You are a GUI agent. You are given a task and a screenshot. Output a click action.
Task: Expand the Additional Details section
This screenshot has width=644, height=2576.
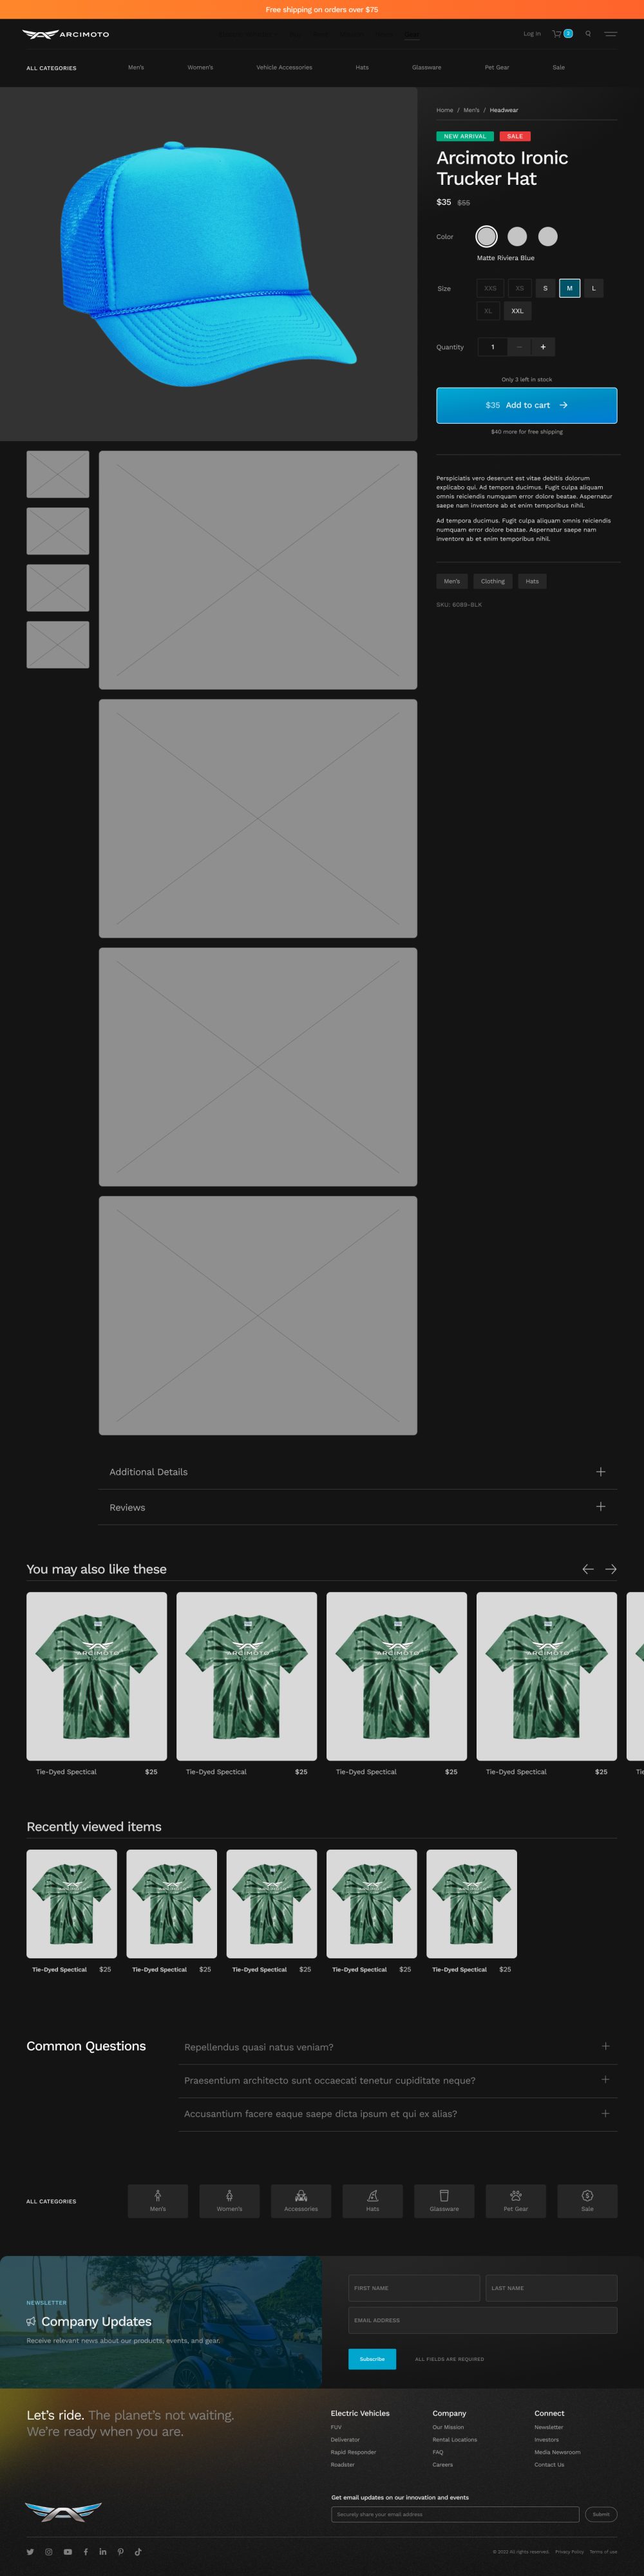(357, 1472)
